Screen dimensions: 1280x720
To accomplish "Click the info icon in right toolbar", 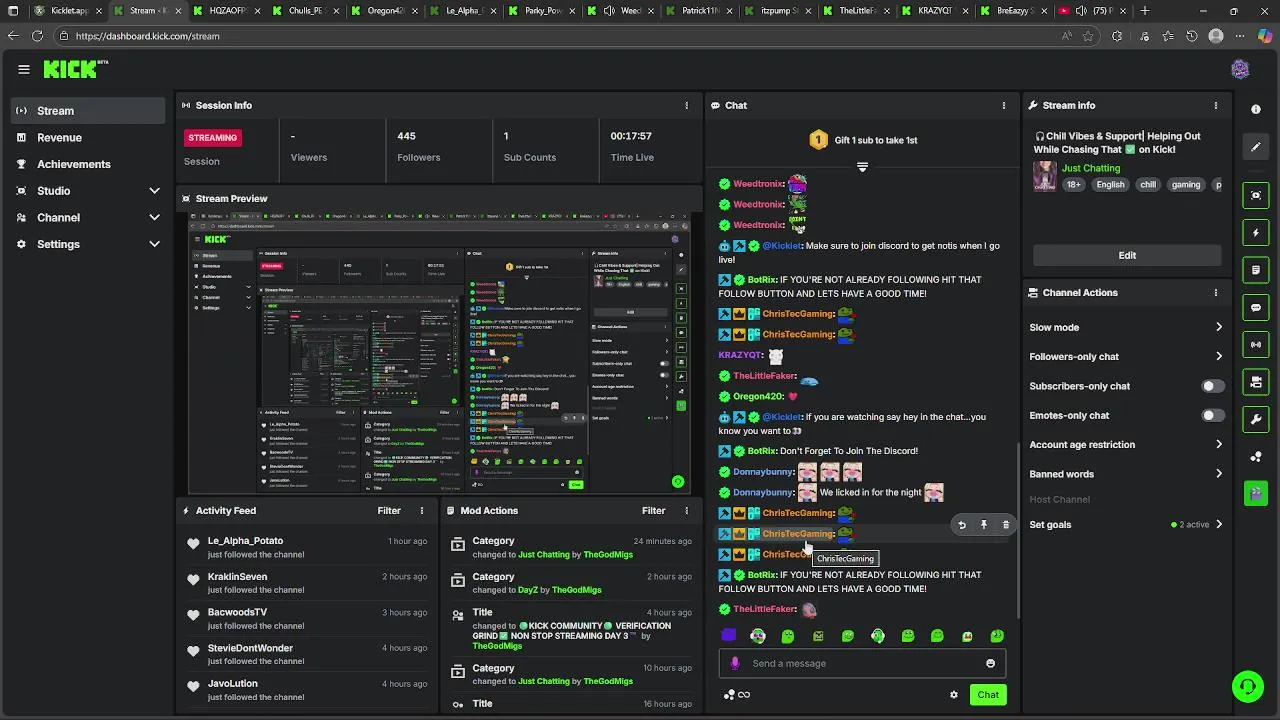I will [1256, 109].
